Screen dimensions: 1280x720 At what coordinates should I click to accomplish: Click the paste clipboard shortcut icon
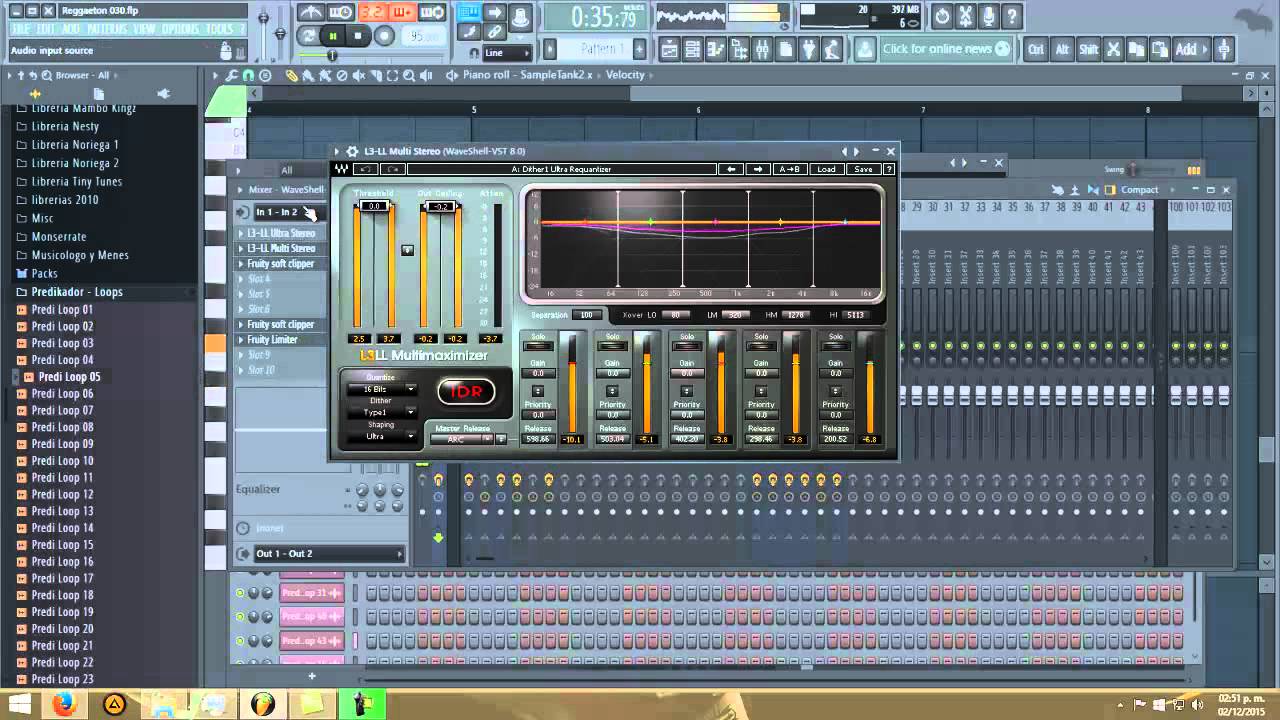coord(1159,49)
